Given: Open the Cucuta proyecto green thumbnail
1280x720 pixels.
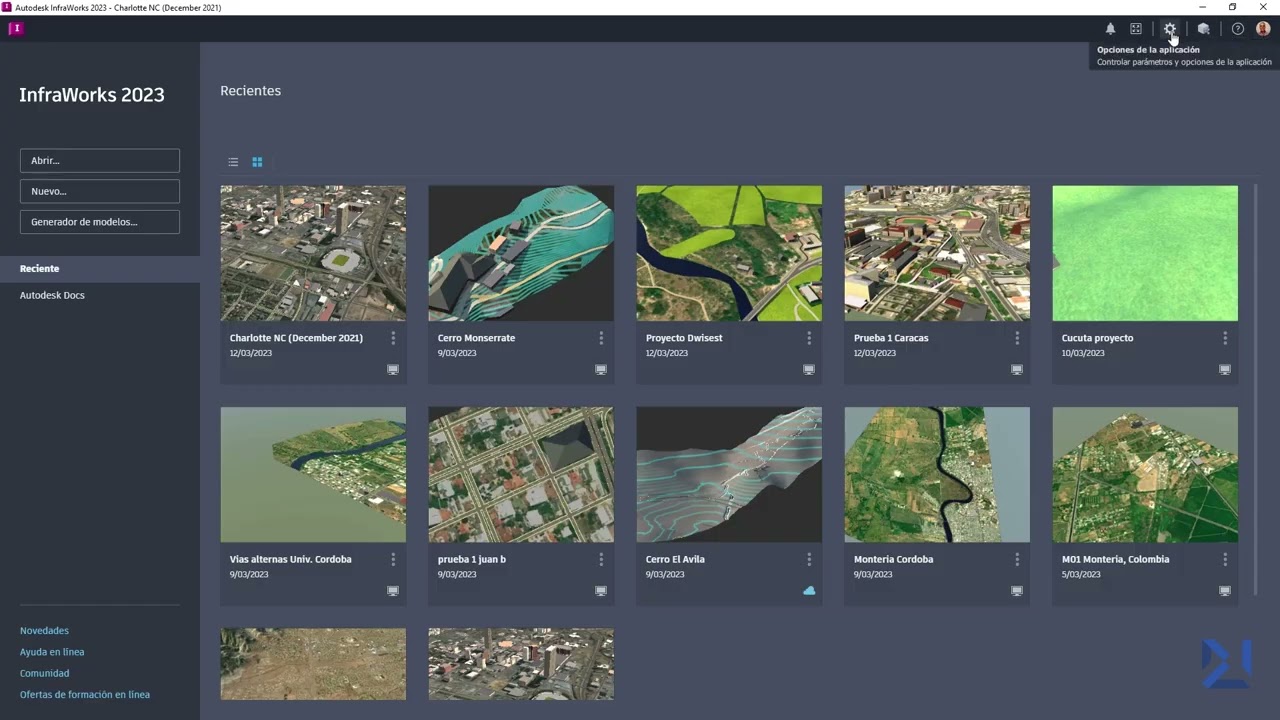Looking at the screenshot, I should pos(1145,253).
